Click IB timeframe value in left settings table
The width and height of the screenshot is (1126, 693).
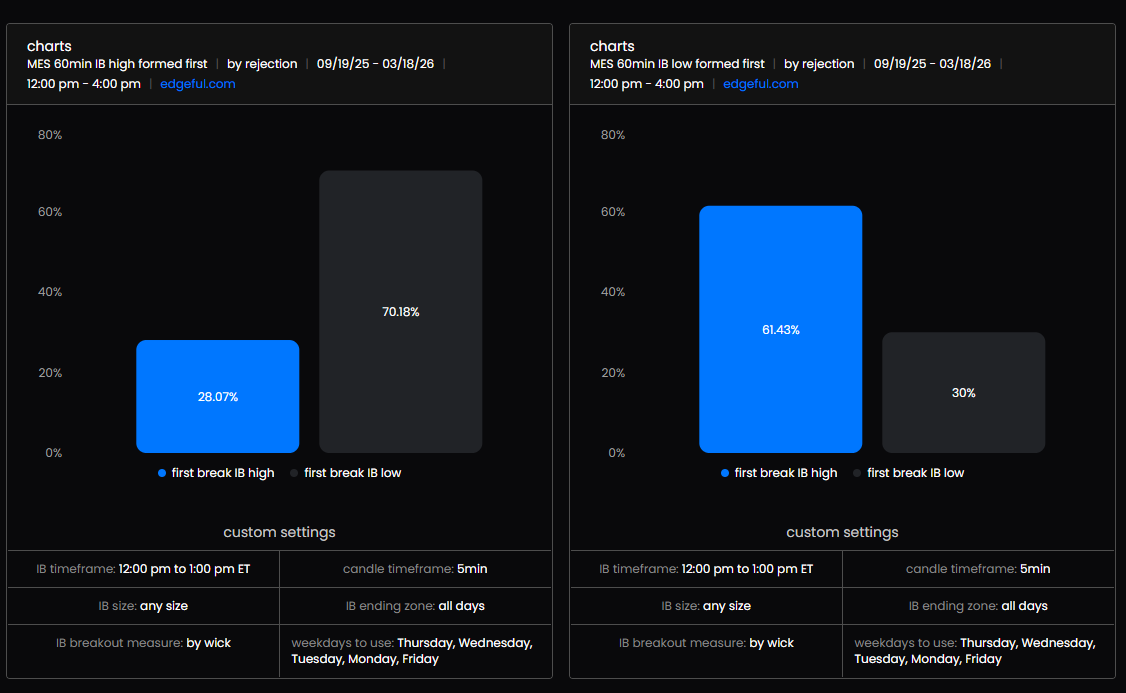(x=185, y=569)
